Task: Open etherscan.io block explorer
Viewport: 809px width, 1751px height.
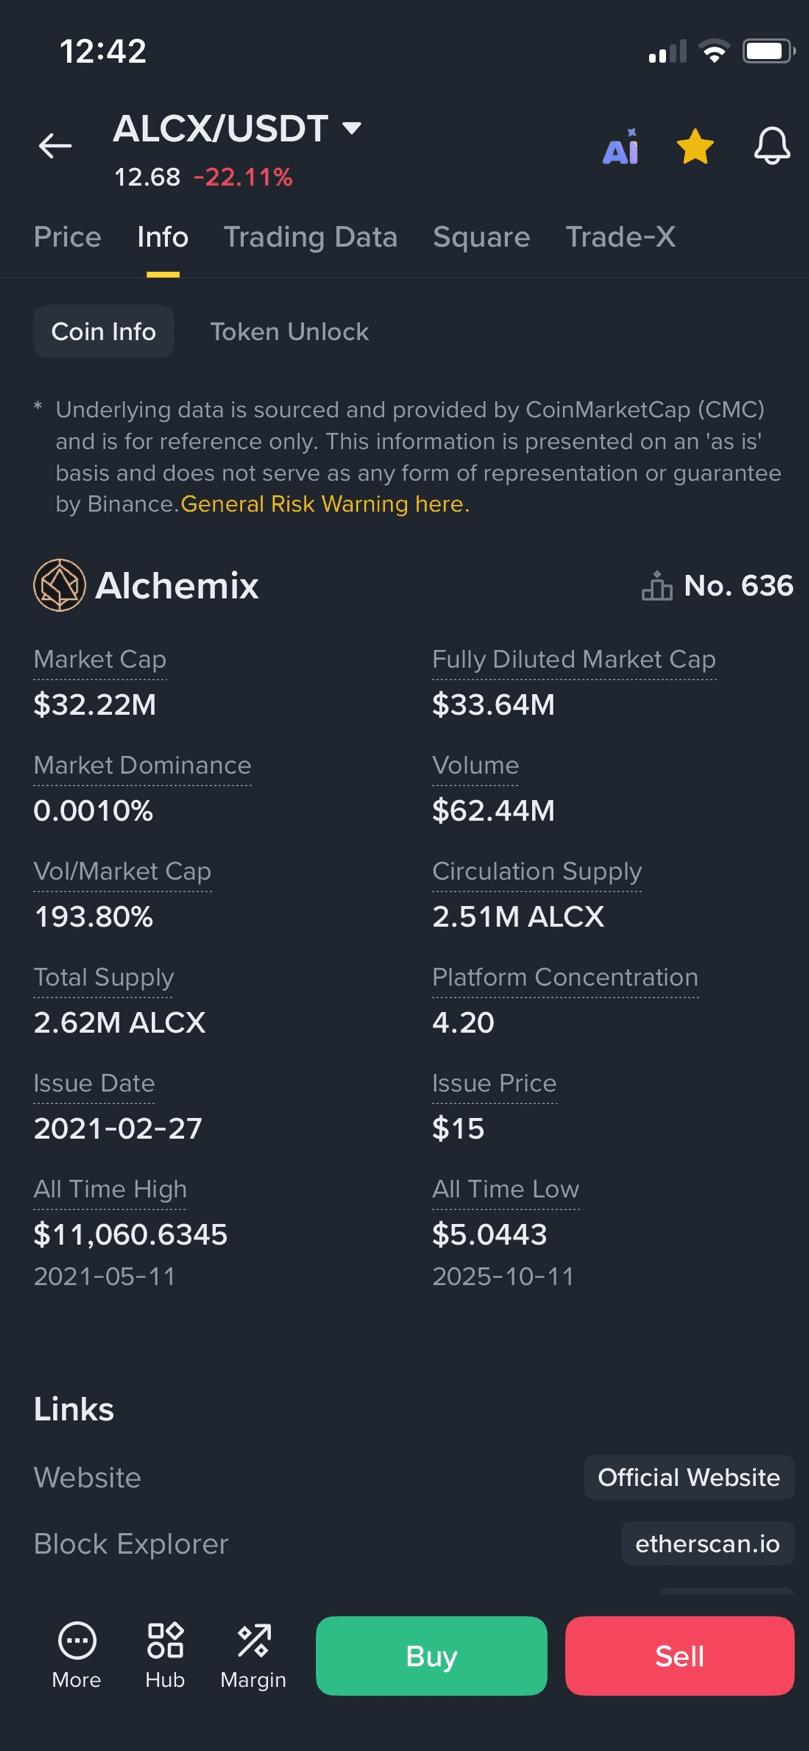Action: tap(708, 1543)
